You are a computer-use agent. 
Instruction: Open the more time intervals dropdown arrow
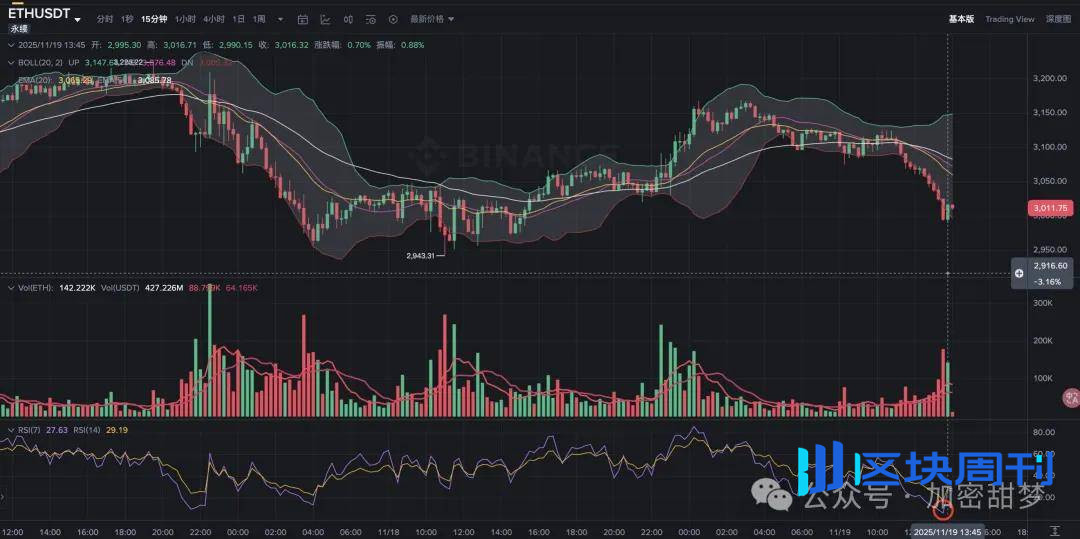(x=280, y=19)
